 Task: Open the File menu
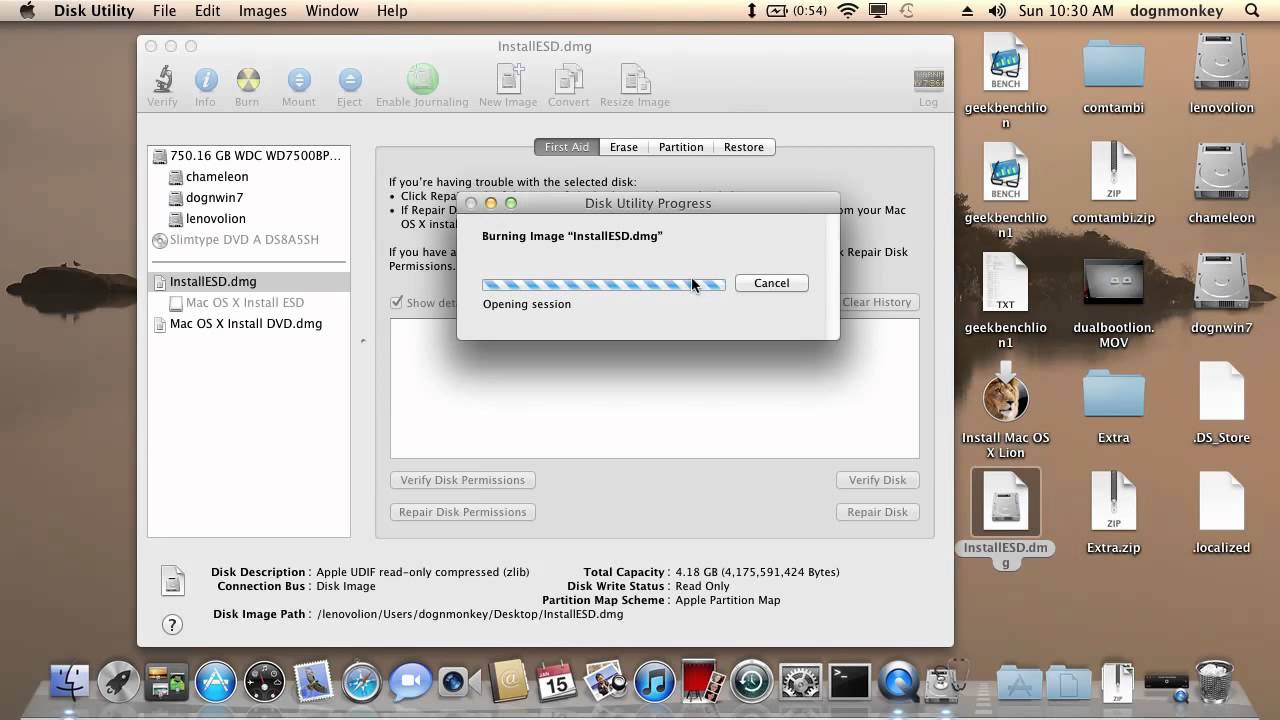click(x=164, y=11)
